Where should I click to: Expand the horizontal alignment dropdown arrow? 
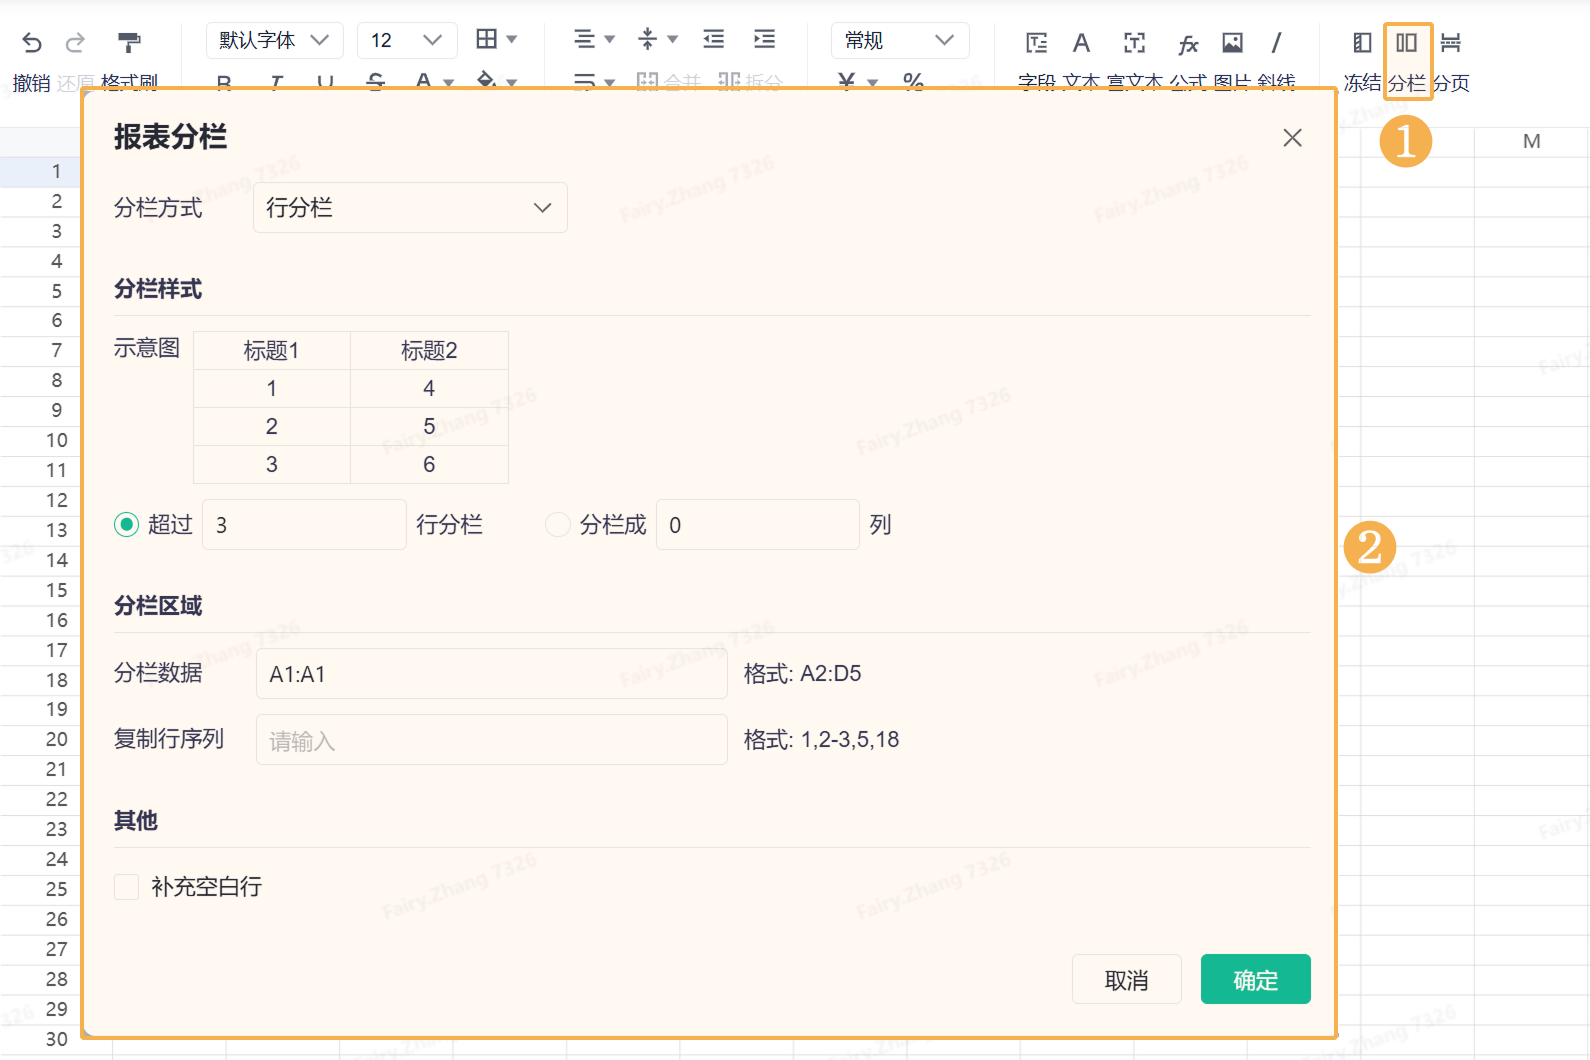pos(609,40)
